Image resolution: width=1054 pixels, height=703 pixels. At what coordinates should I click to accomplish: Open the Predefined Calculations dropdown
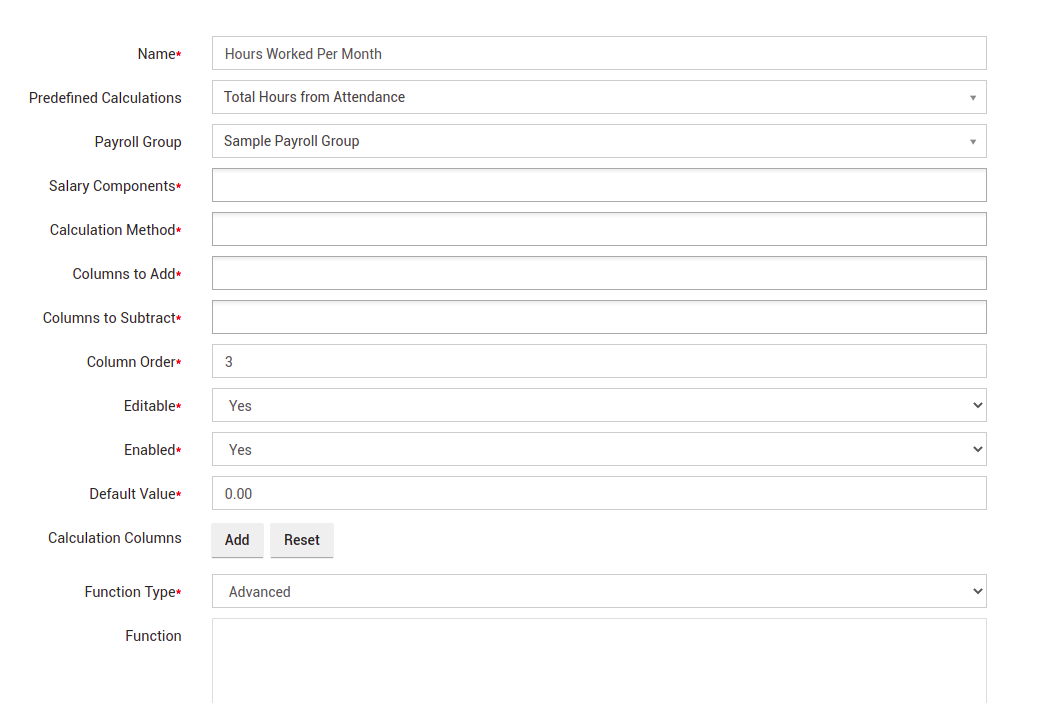click(x=598, y=97)
